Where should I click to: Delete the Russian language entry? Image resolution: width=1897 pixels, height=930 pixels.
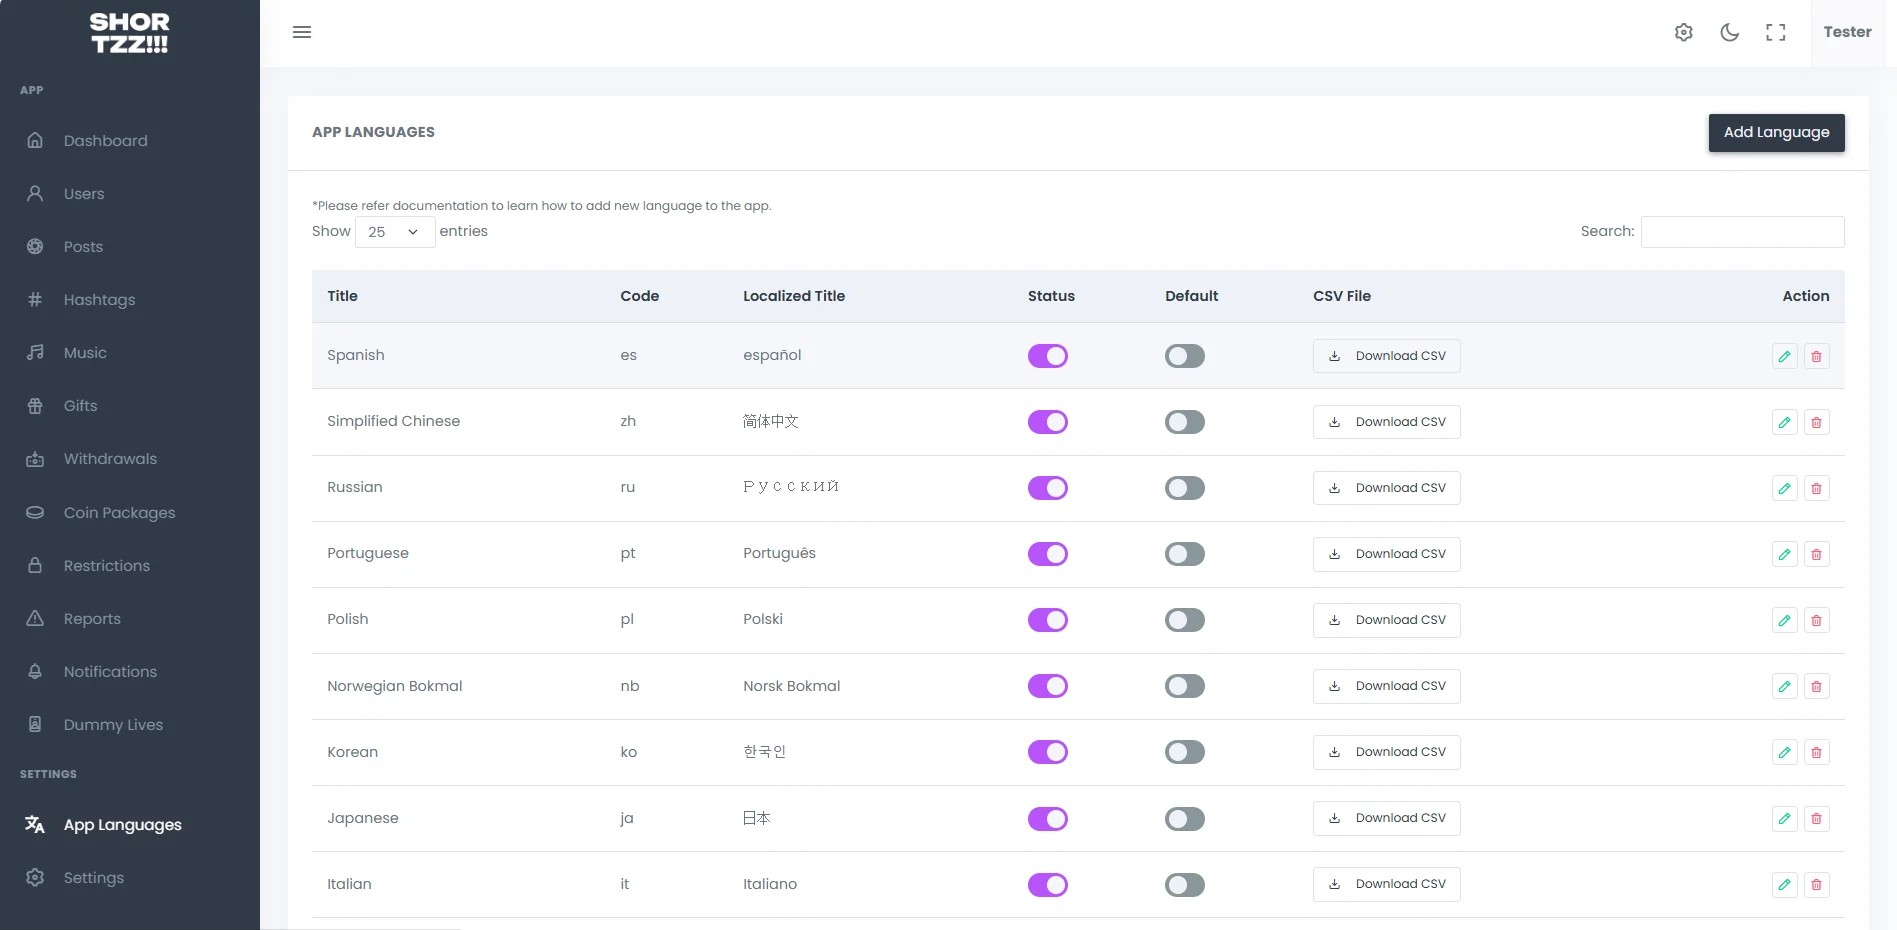(1816, 488)
